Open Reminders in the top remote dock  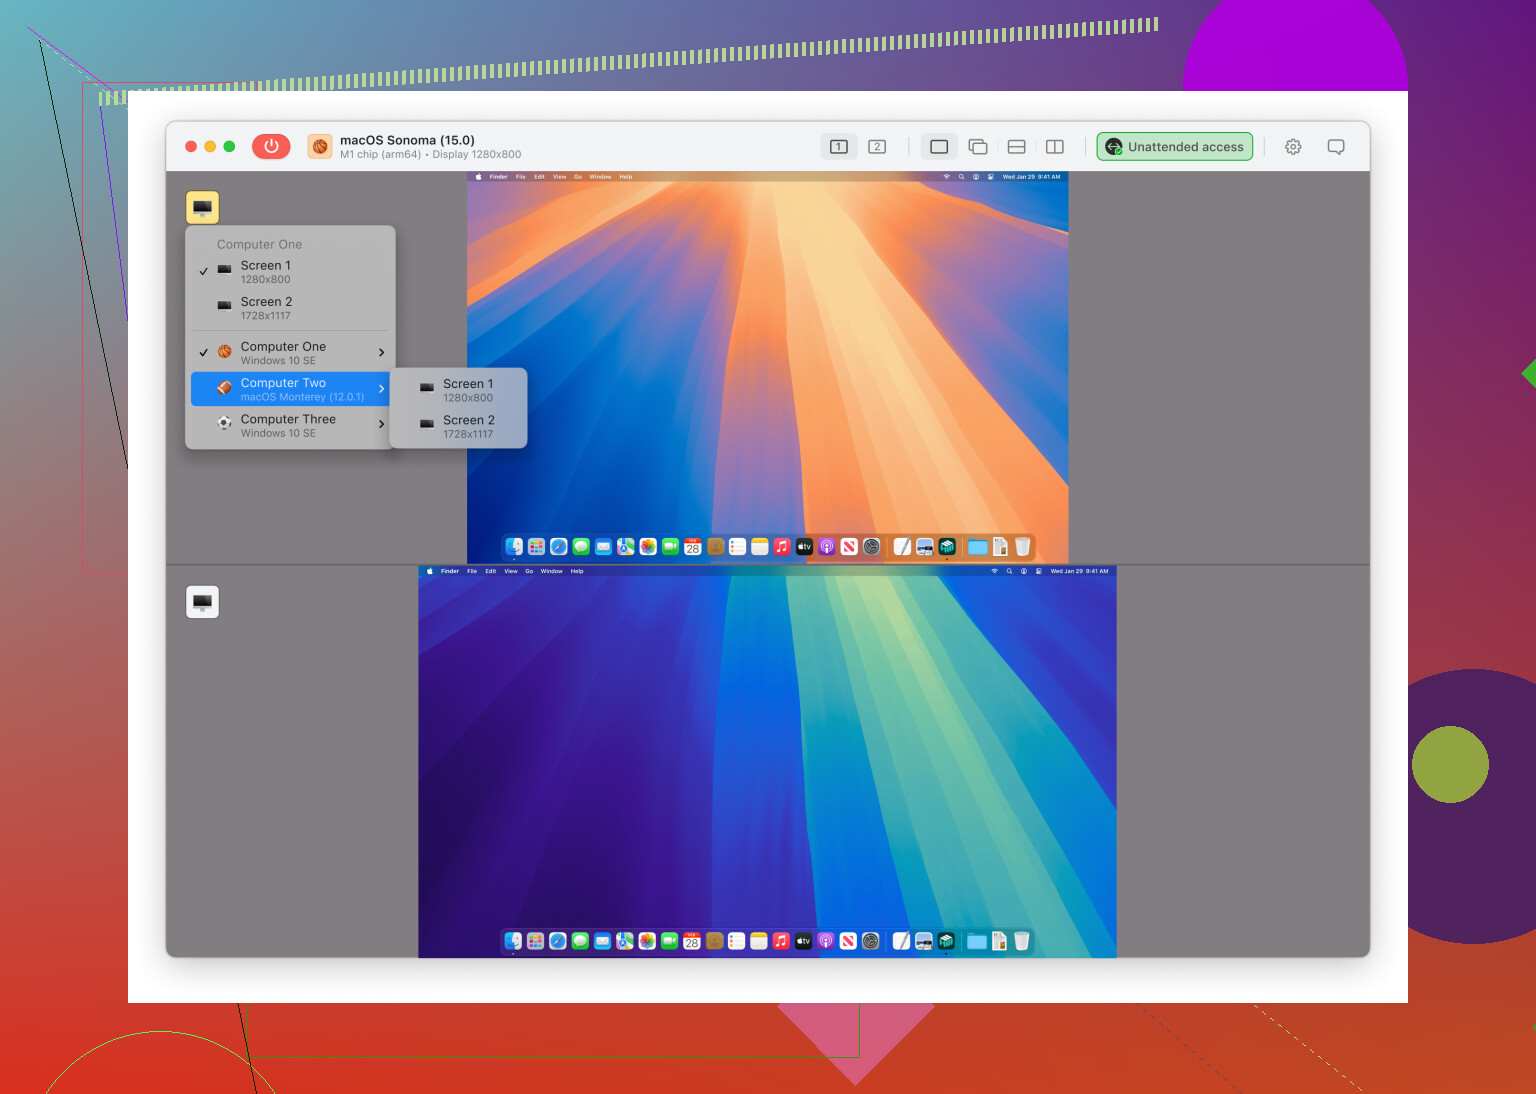click(737, 546)
